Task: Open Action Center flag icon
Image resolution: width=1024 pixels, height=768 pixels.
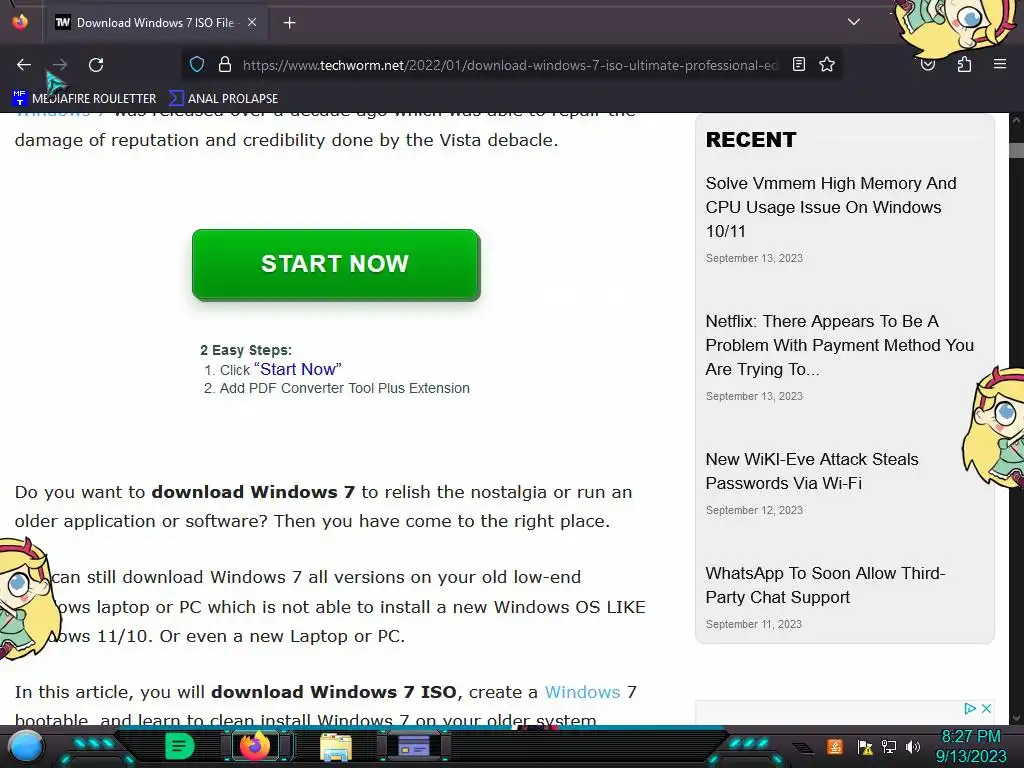Action: pyautogui.click(x=865, y=747)
